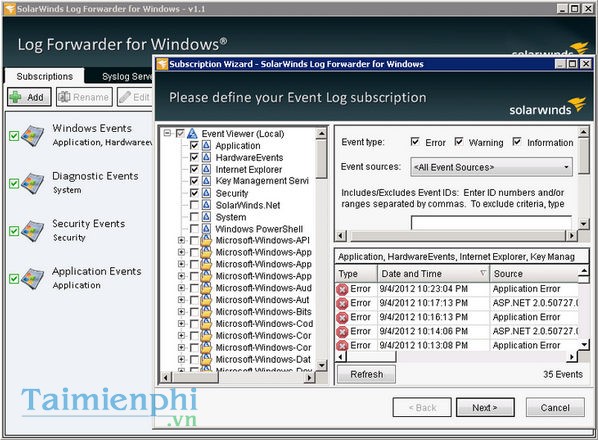The width and height of the screenshot is (598, 440).
Task: Uncheck the HardwareEvents log checkbox
Action: coord(194,157)
